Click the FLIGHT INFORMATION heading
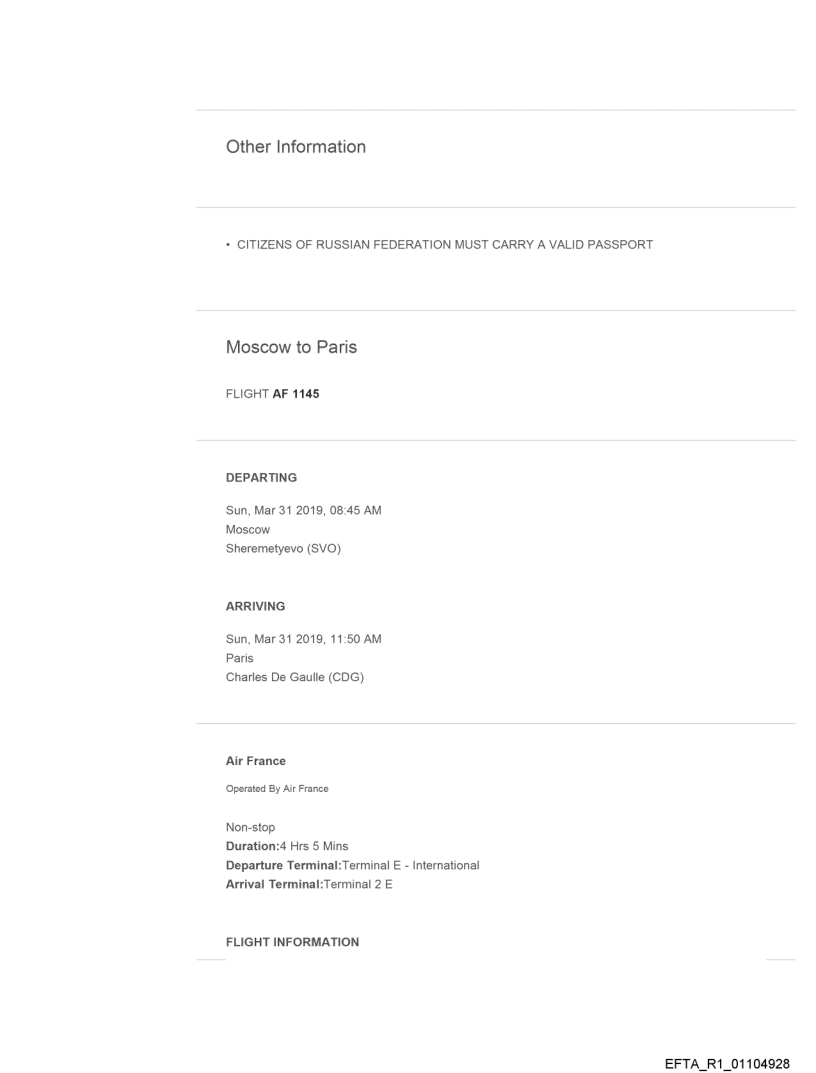816x1073 pixels. click(x=293, y=942)
